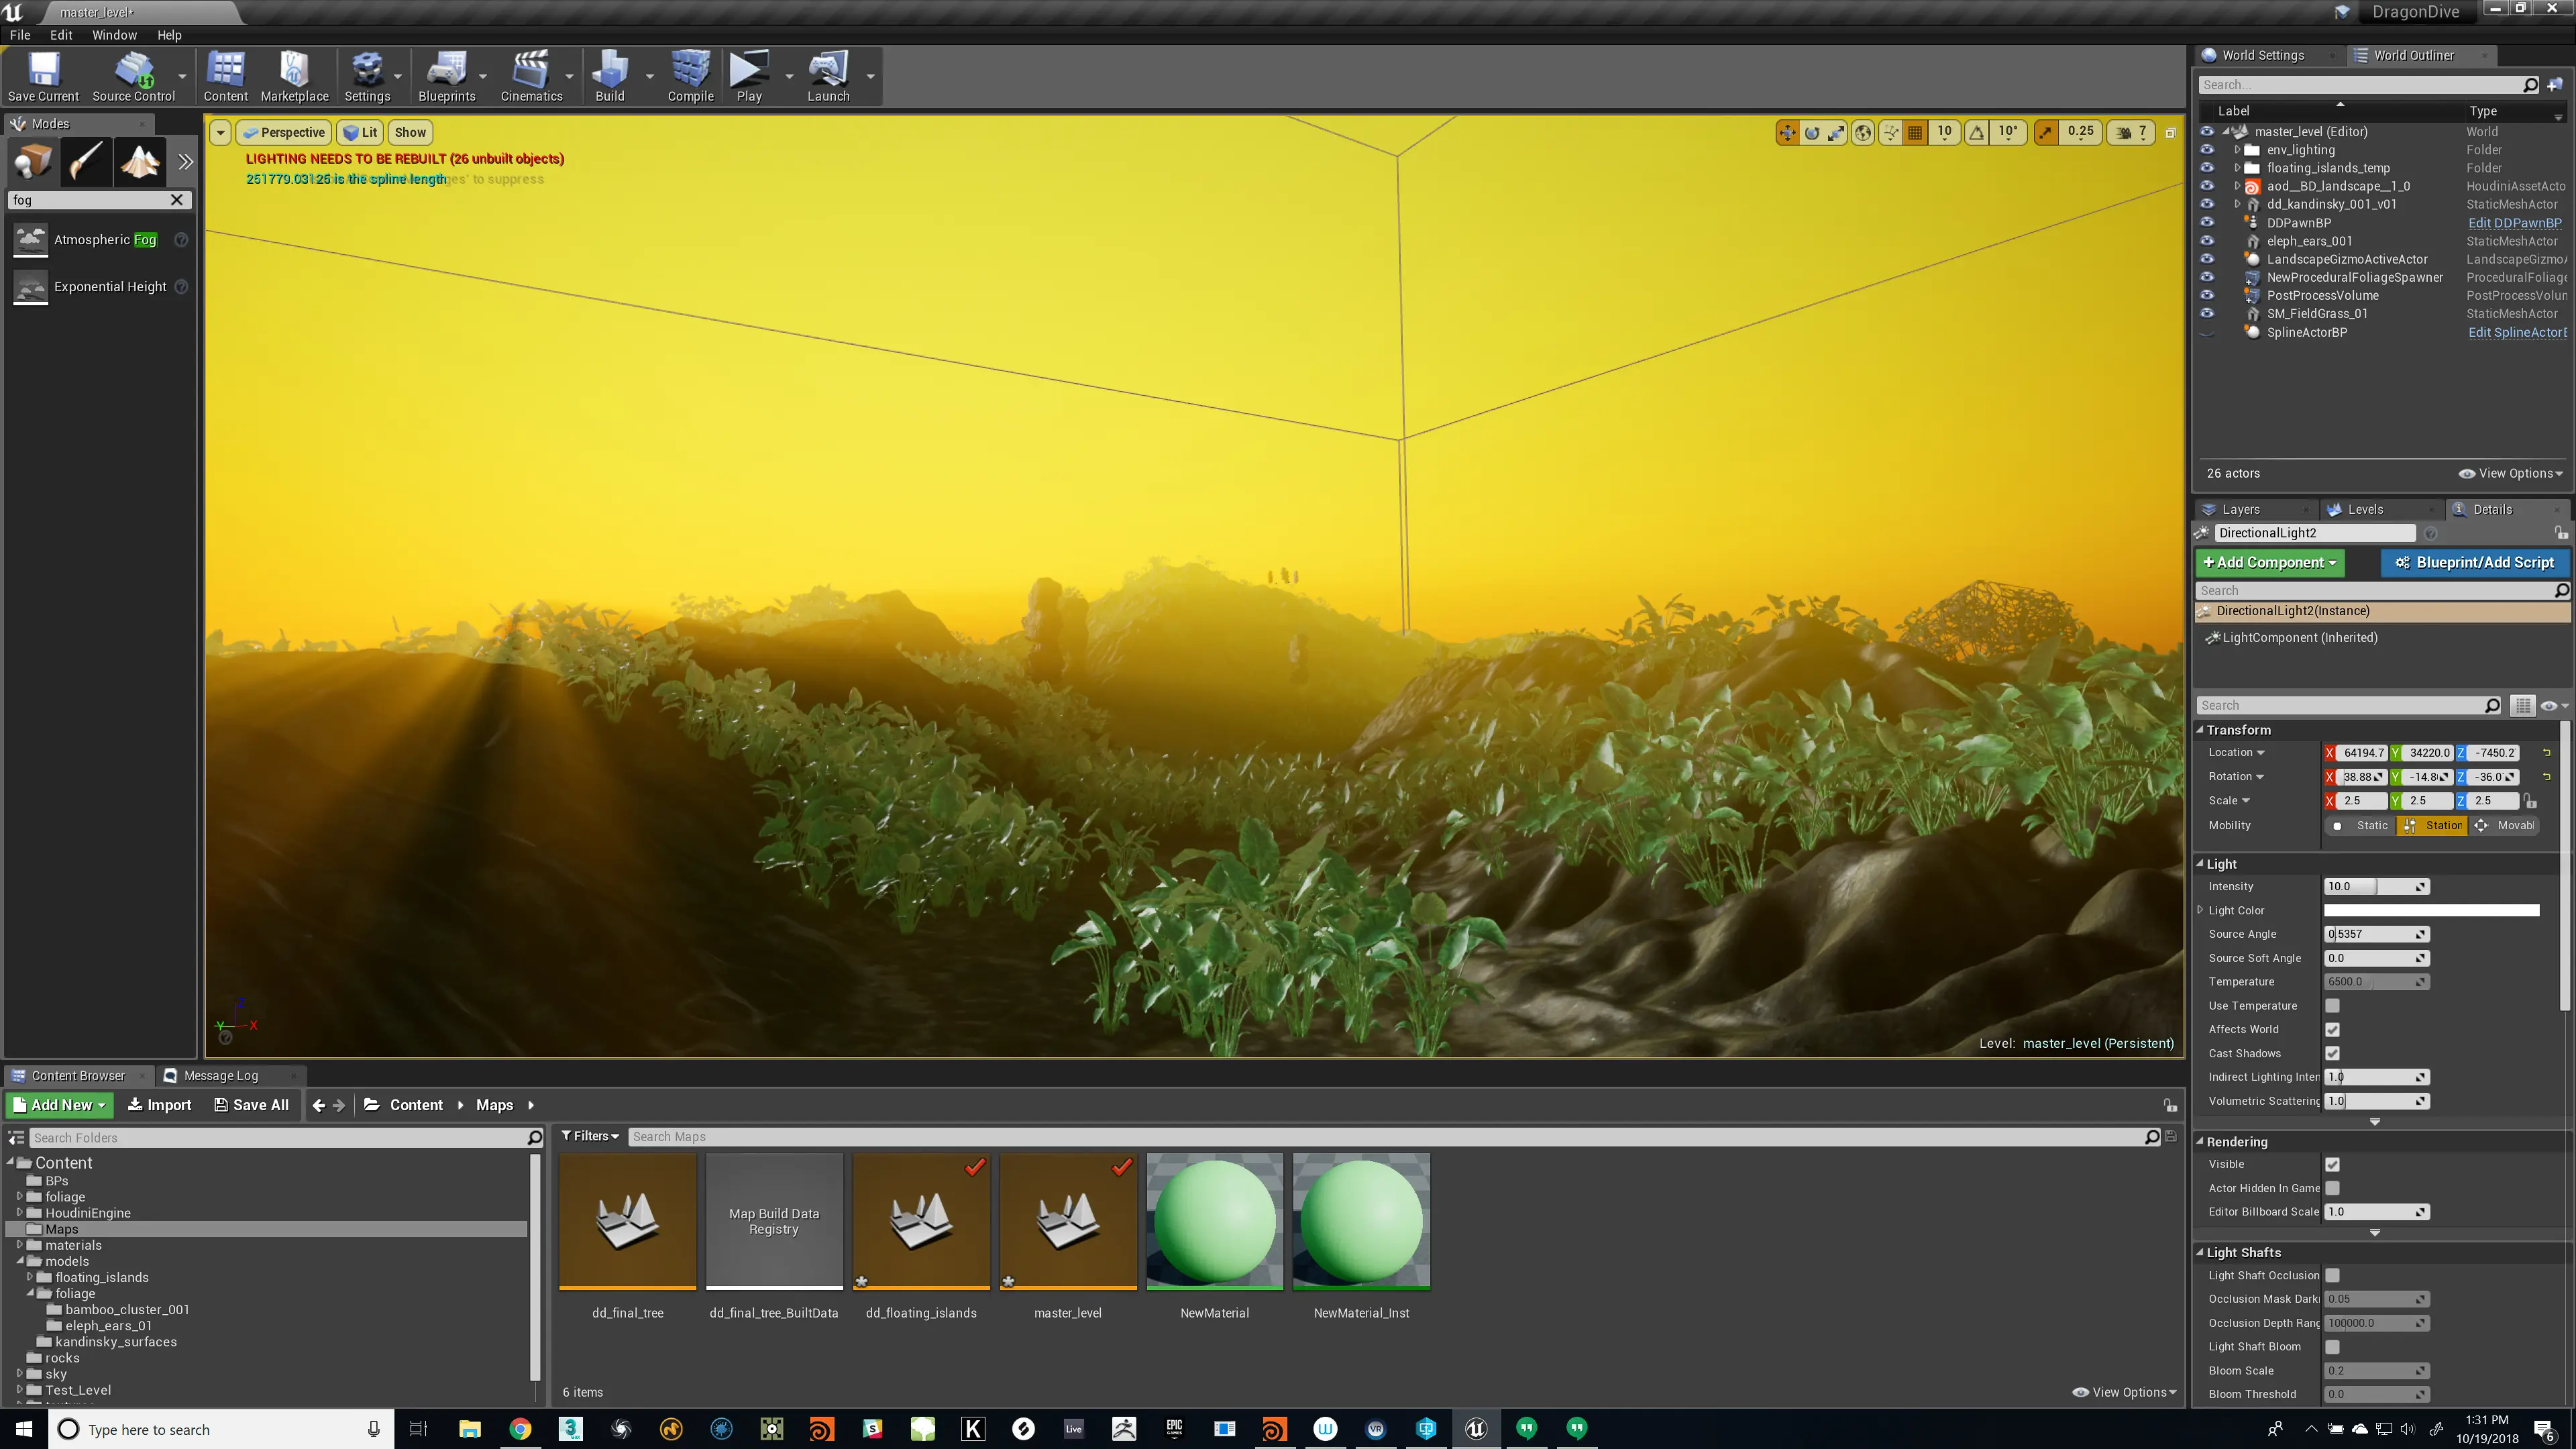
Task: Select the viewport scale gizmo tool
Action: 1836,132
